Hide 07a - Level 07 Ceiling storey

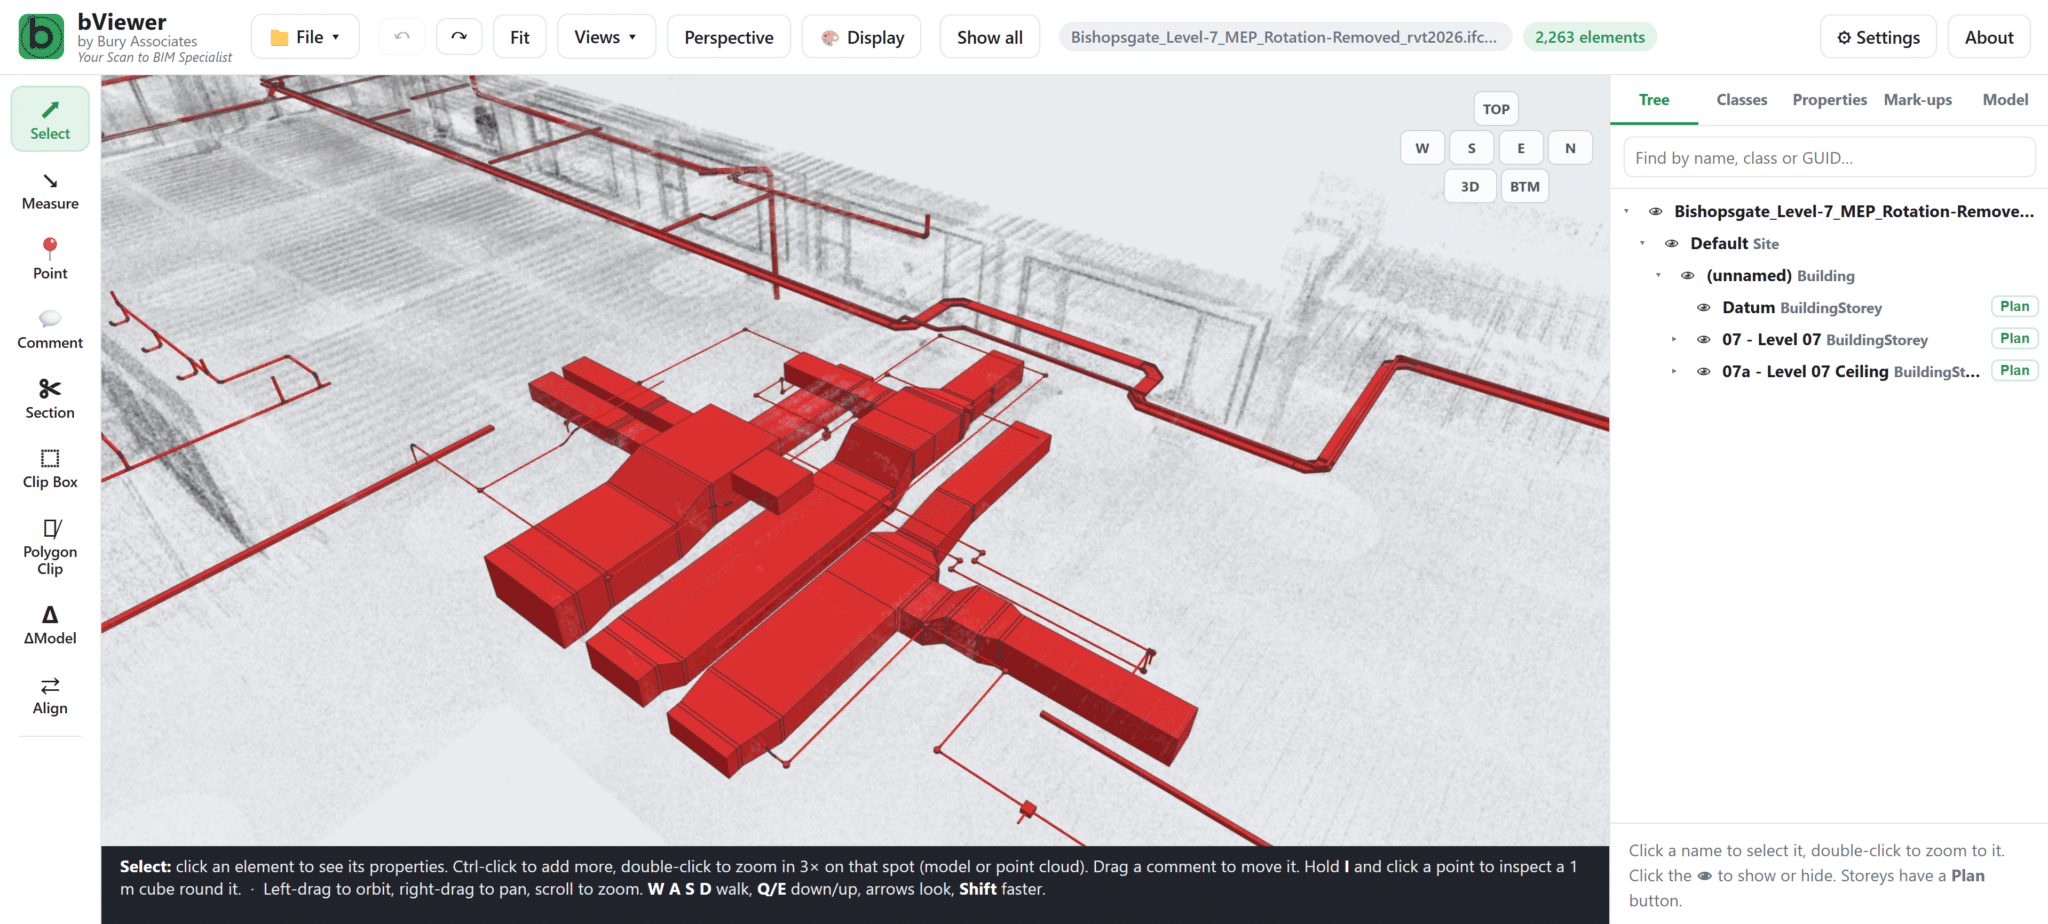[x=1704, y=372]
